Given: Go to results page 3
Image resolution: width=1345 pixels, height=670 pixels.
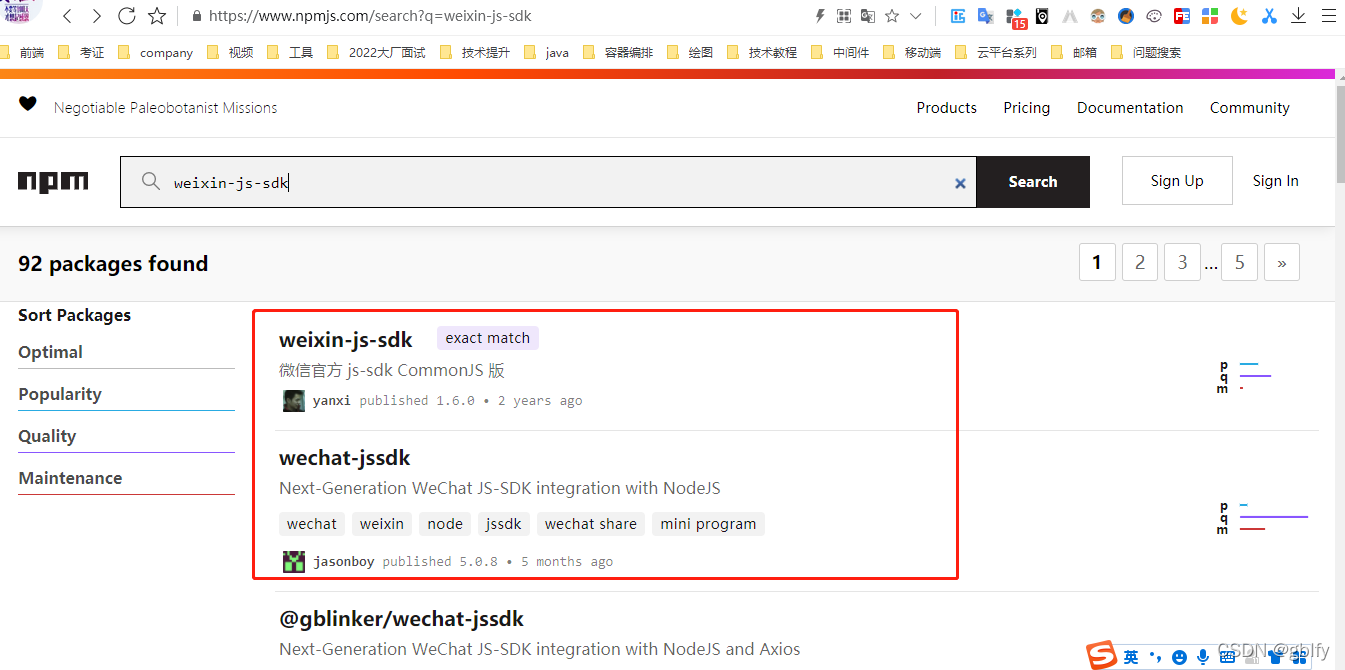Looking at the screenshot, I should click(x=1182, y=263).
